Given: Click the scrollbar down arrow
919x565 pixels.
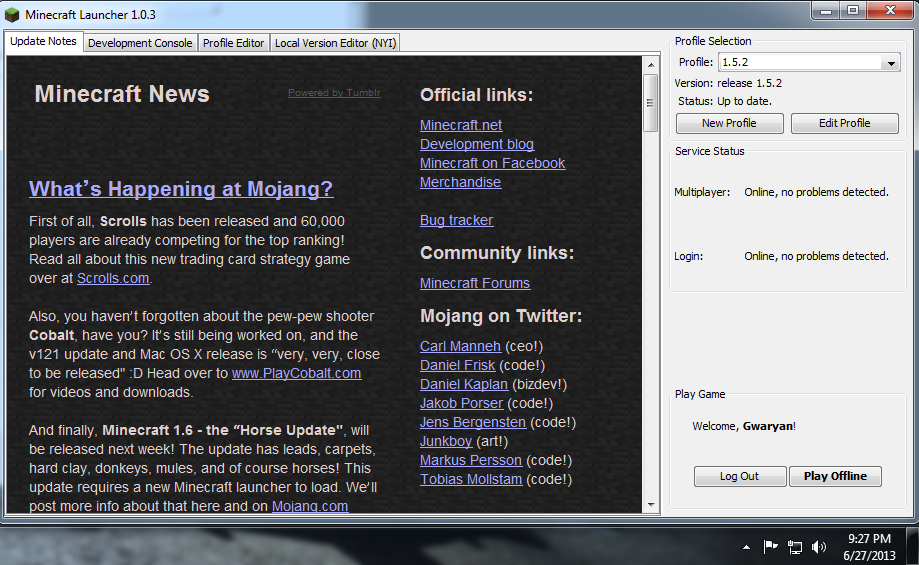Looking at the screenshot, I should click(x=651, y=505).
